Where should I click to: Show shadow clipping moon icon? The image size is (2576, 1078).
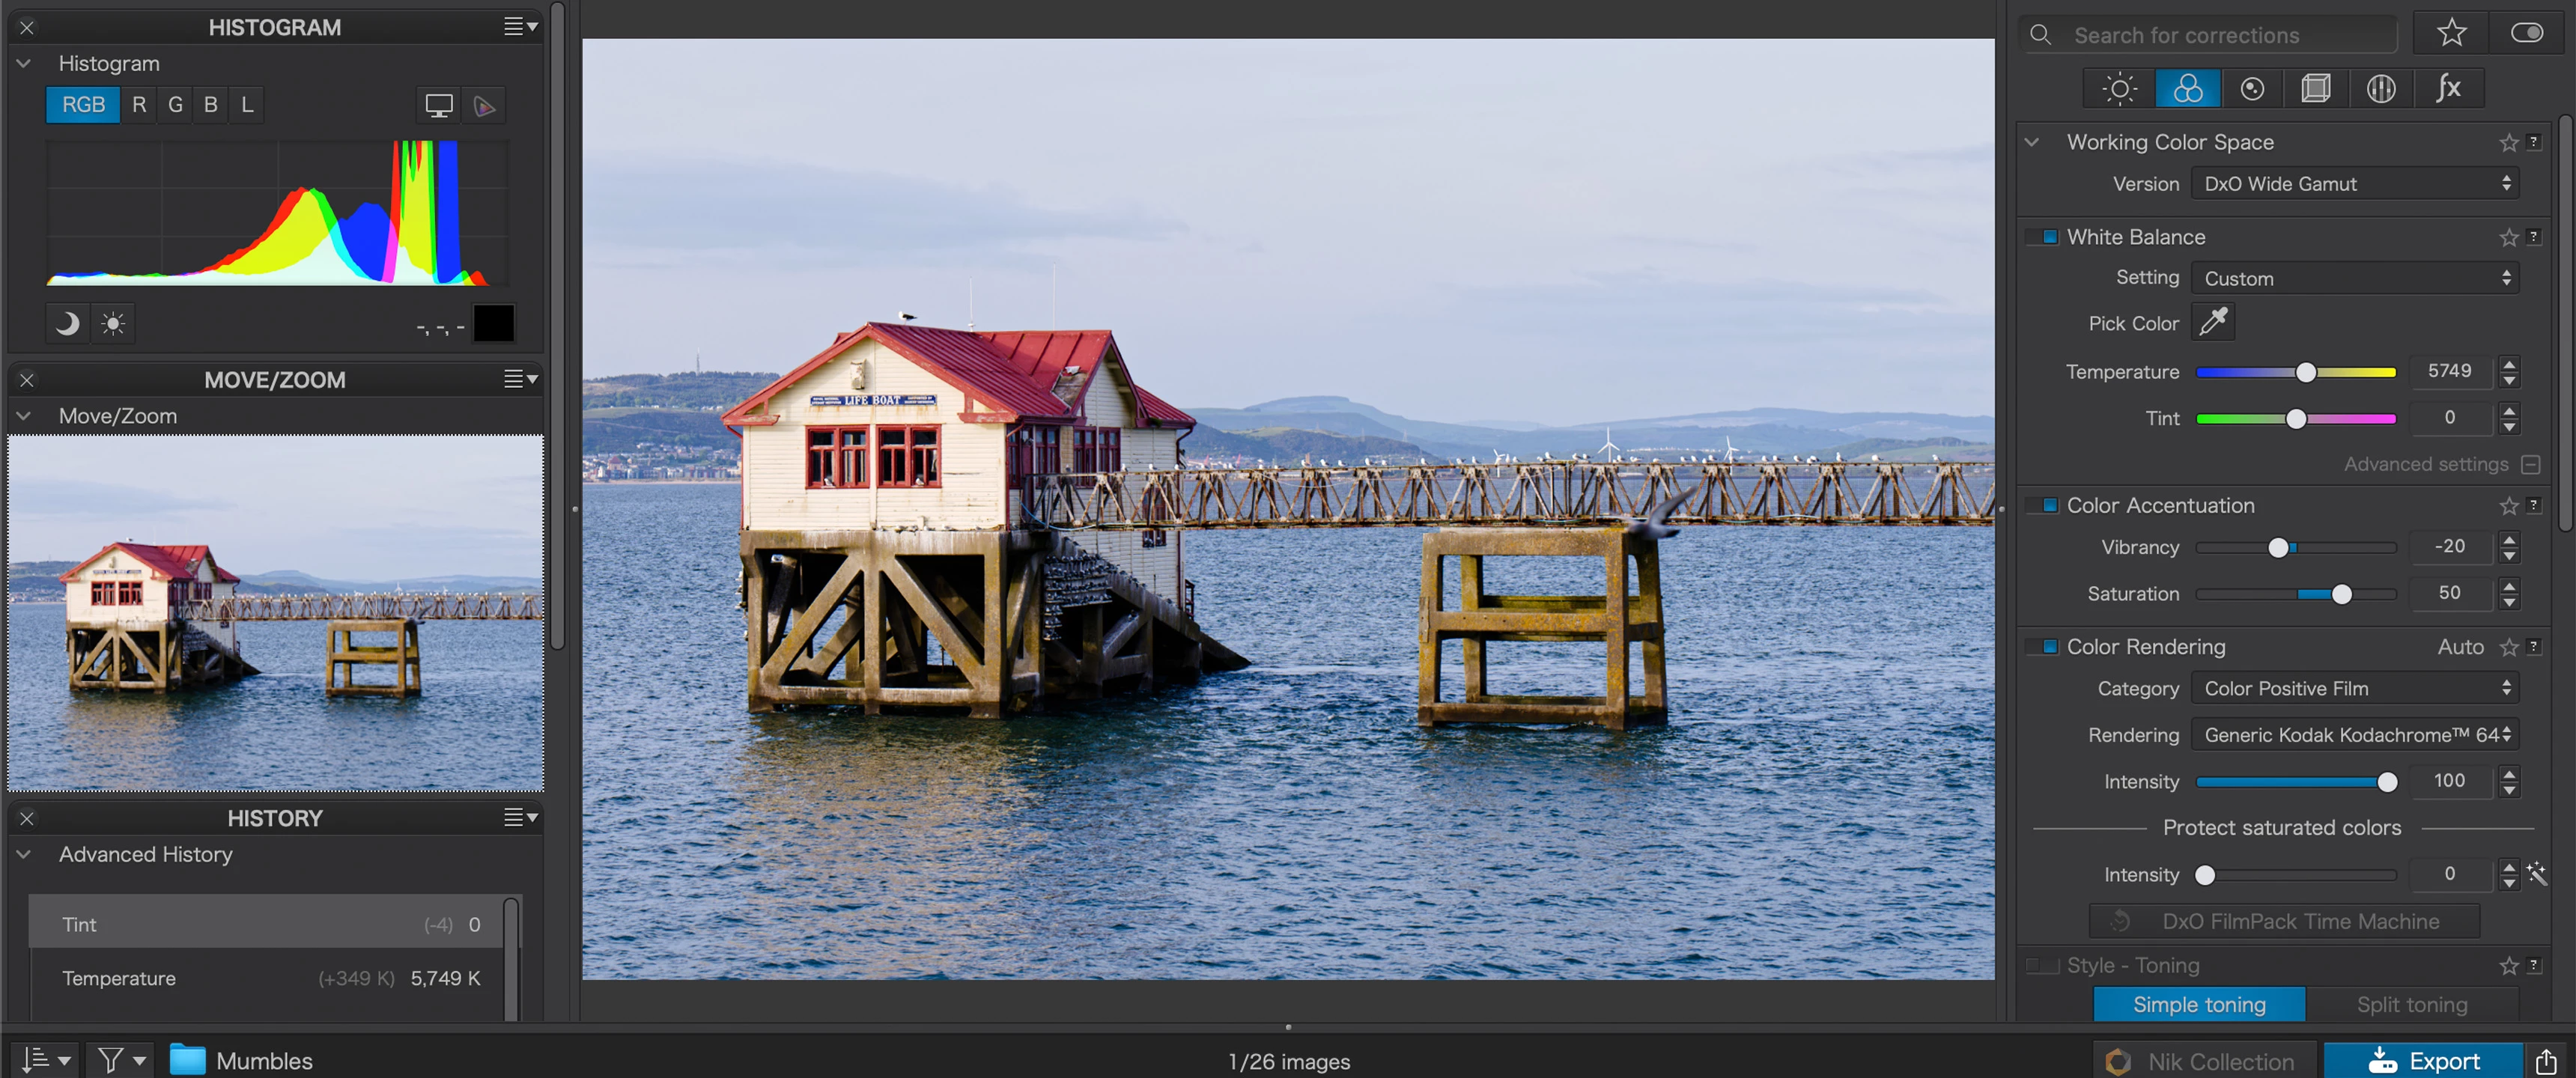(x=67, y=324)
